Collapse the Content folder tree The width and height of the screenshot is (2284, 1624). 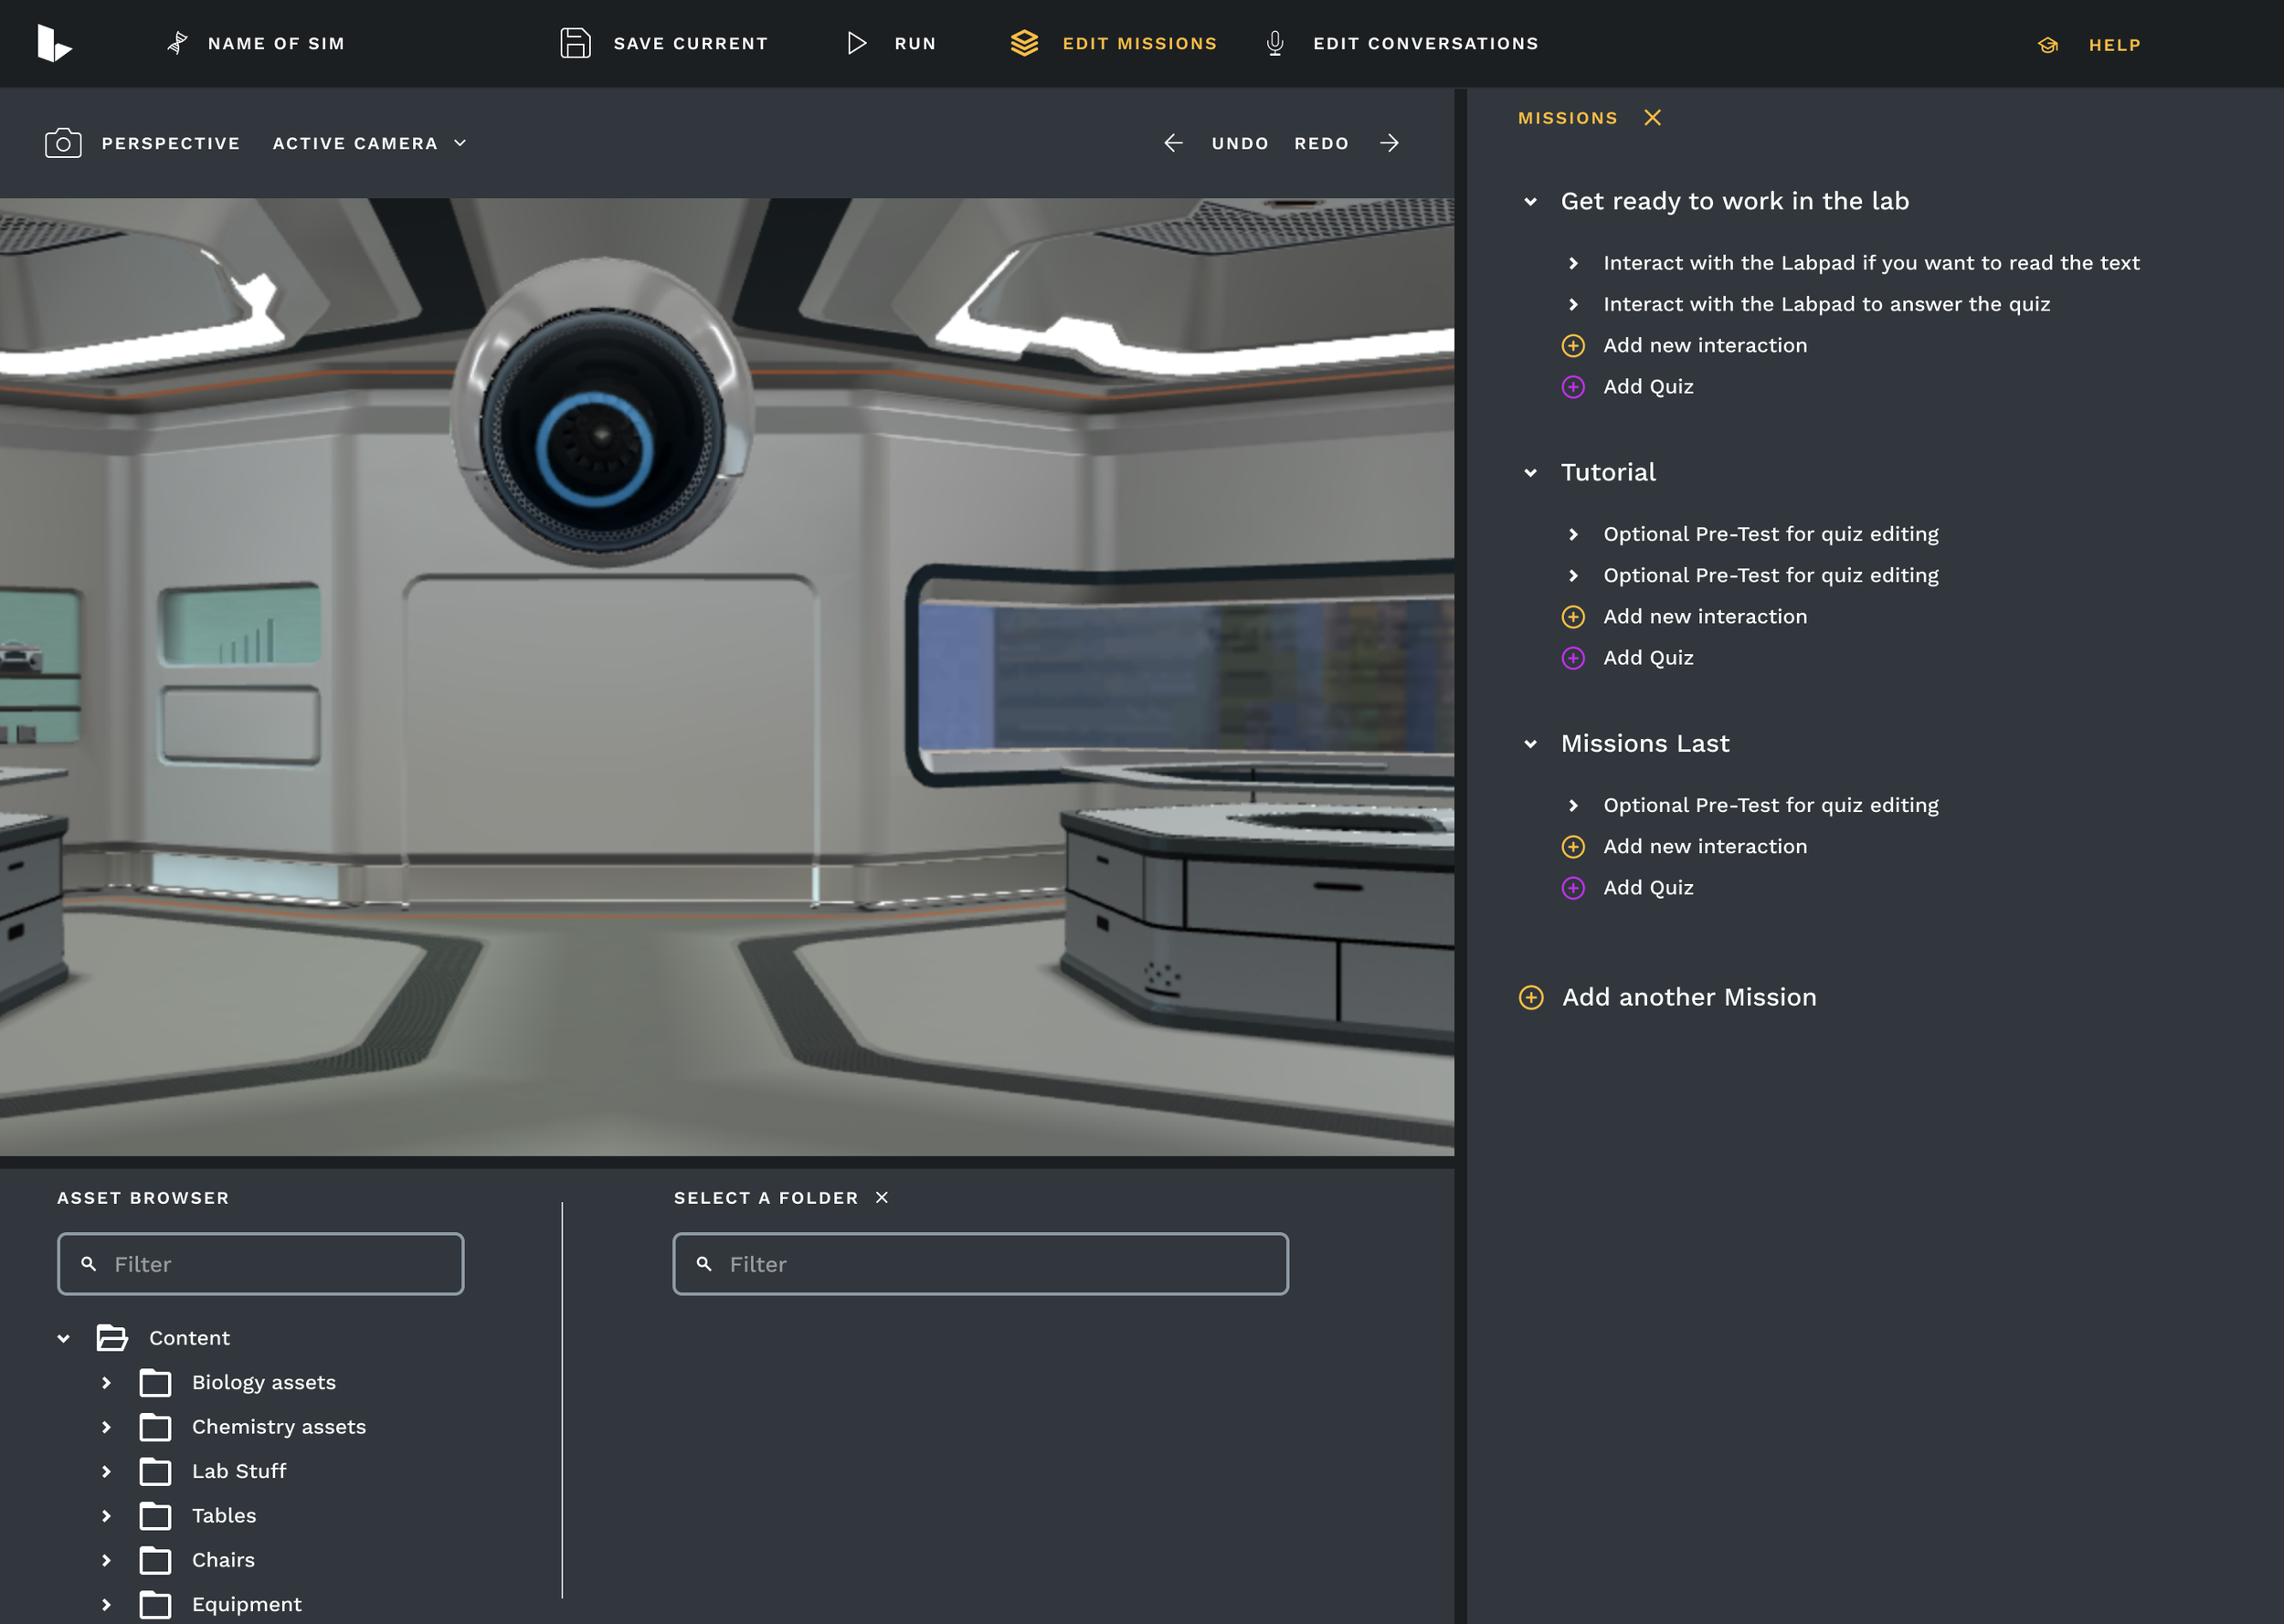63,1338
